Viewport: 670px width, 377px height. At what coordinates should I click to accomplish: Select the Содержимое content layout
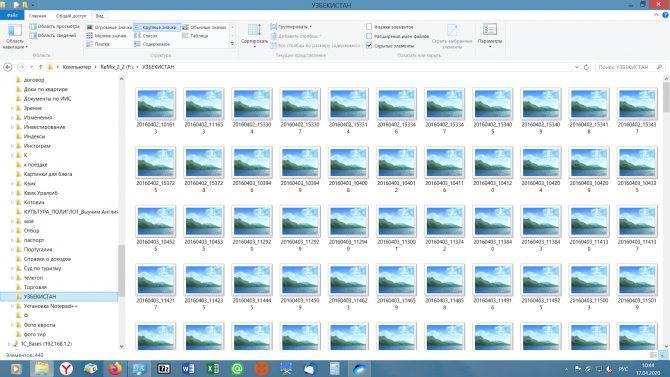(152, 44)
